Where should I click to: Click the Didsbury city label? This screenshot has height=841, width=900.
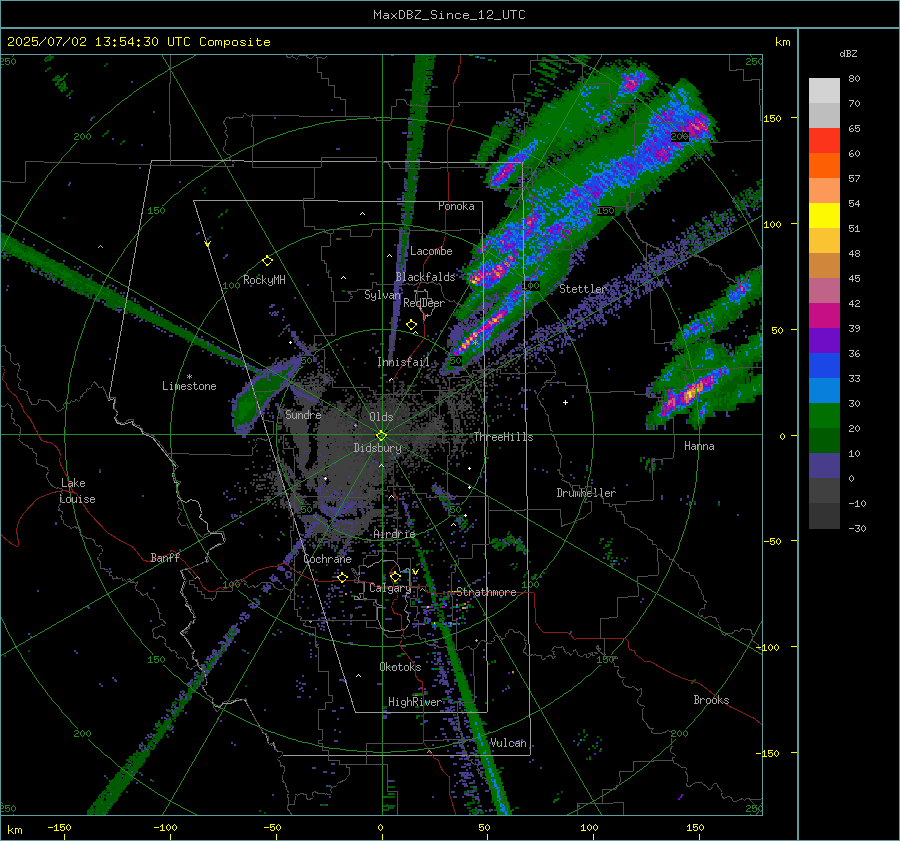[377, 448]
